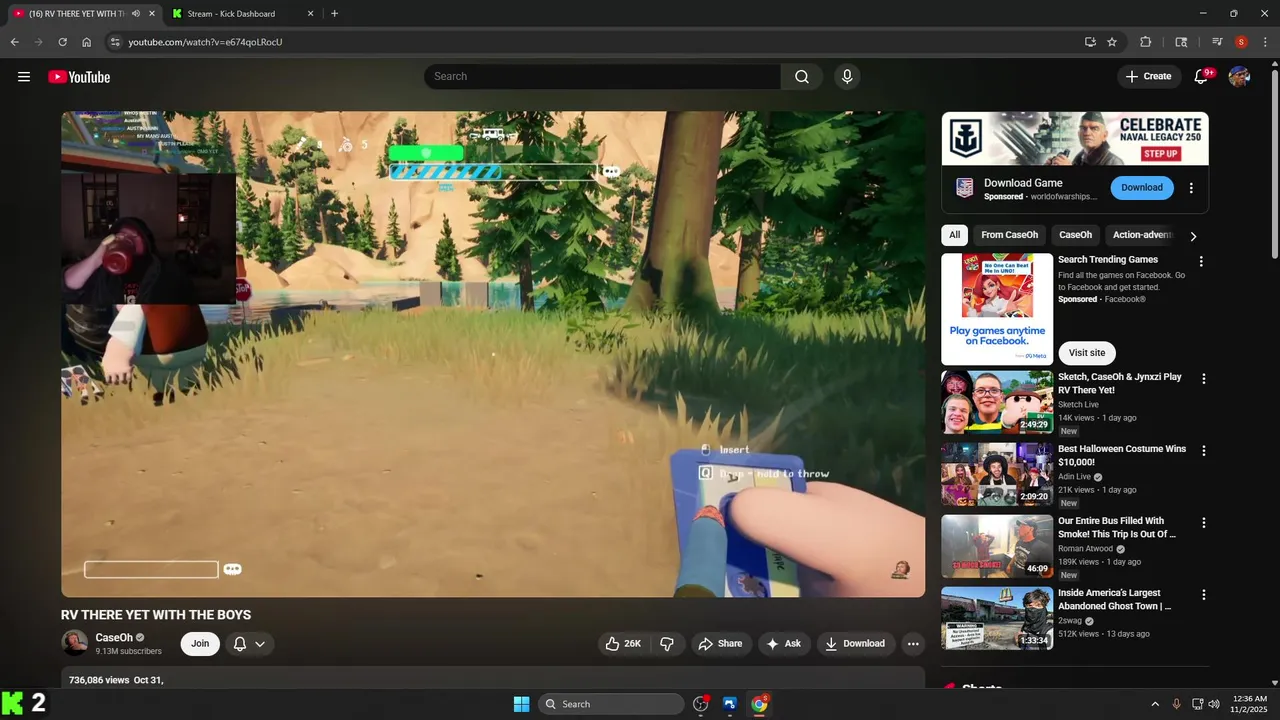Viewport: 1280px width, 720px height.
Task: Open the Chrome home page button
Action: (87, 42)
